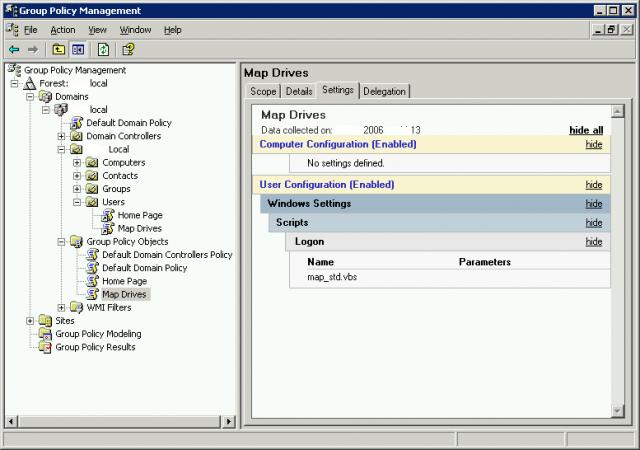Click the Group Policy Objects container icon
This screenshot has width=640, height=450.
[77, 241]
